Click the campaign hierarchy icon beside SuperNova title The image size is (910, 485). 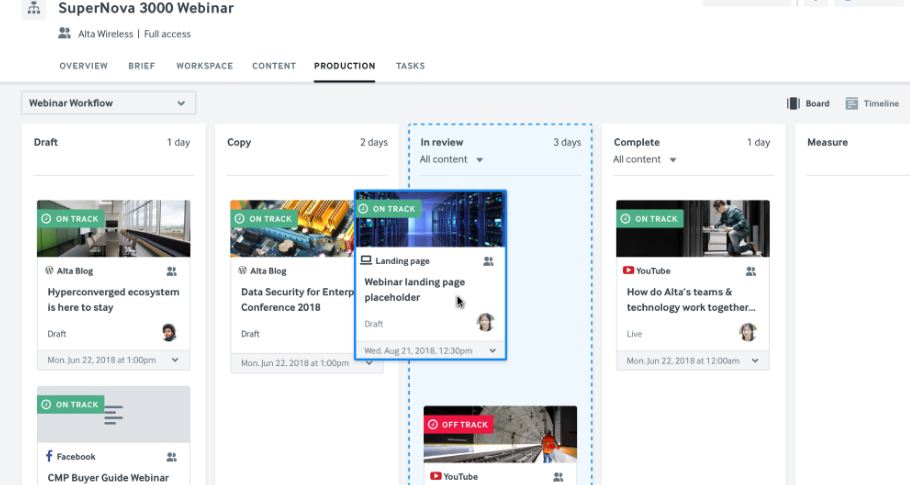coord(34,9)
